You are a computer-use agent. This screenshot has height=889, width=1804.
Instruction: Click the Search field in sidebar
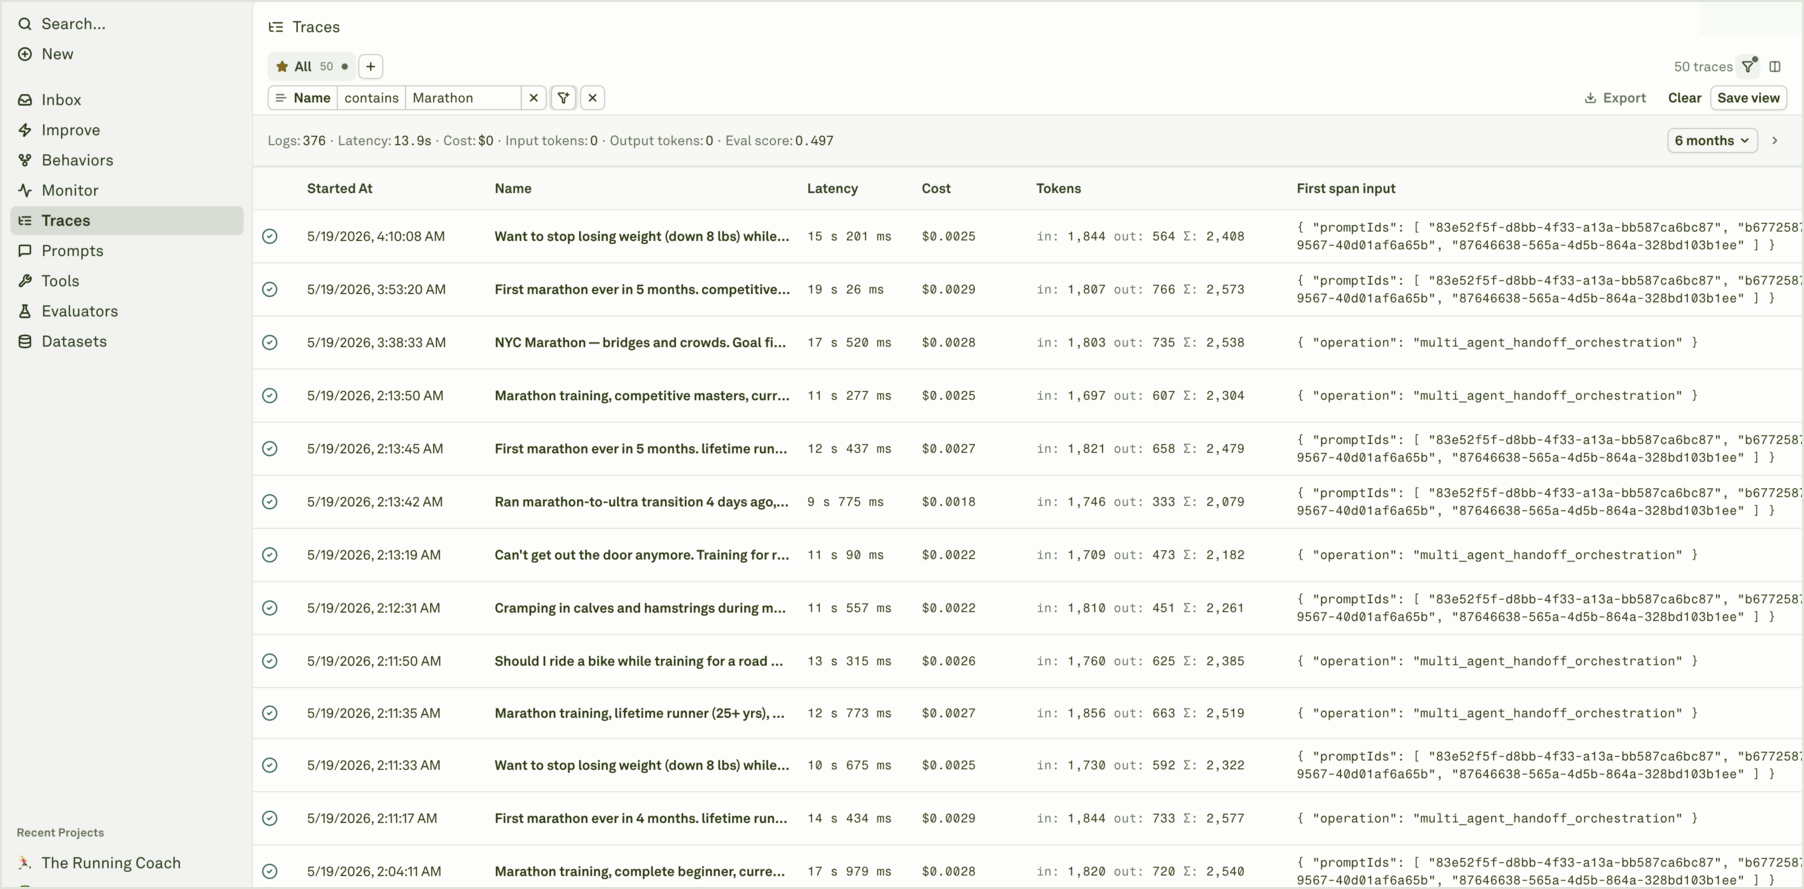[127, 23]
